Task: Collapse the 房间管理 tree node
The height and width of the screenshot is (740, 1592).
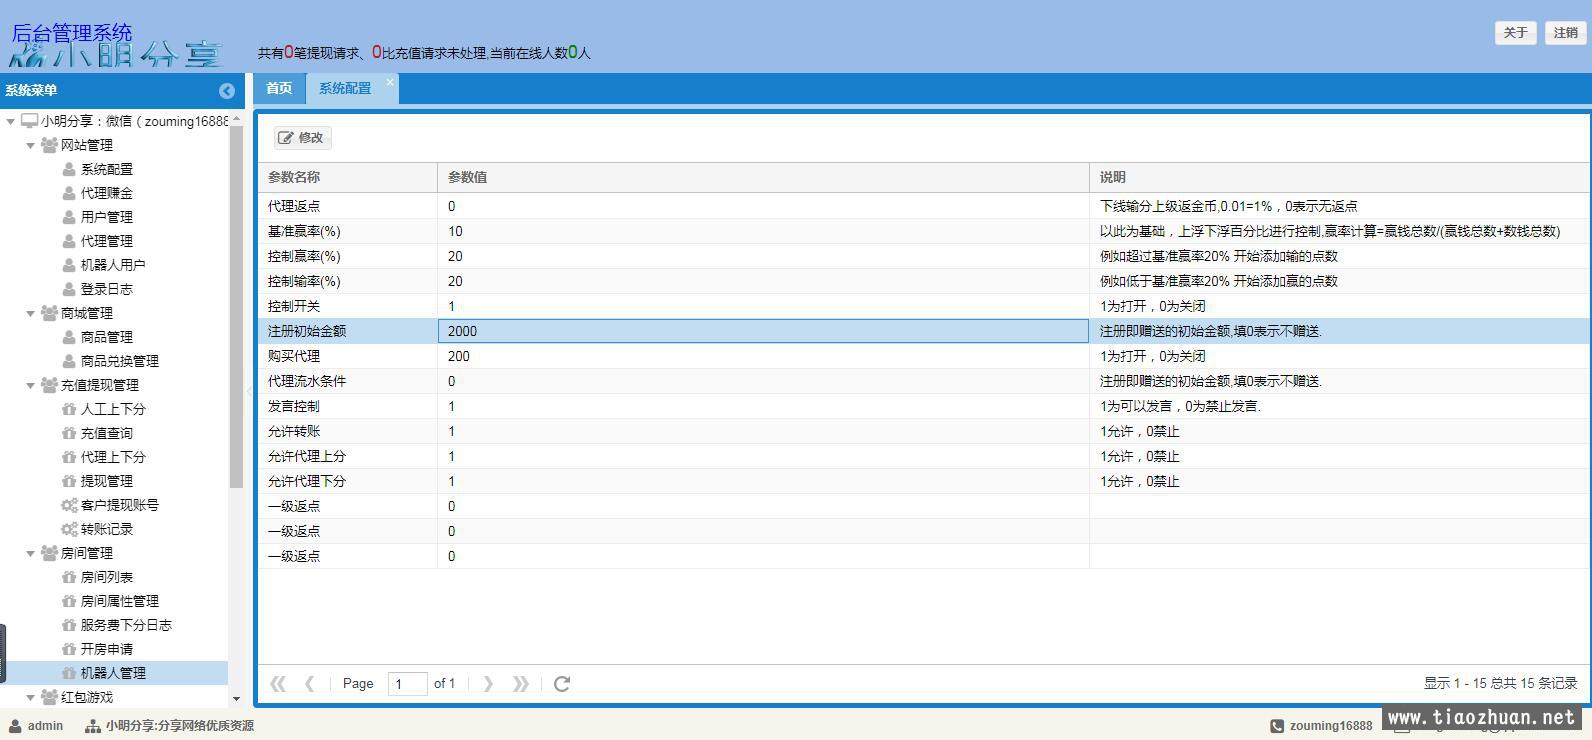Action: [x=30, y=553]
